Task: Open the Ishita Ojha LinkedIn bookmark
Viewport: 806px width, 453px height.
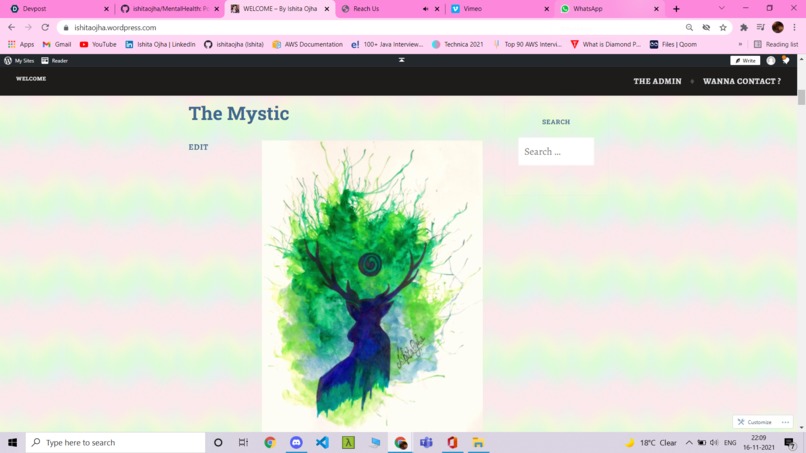Action: 160,44
